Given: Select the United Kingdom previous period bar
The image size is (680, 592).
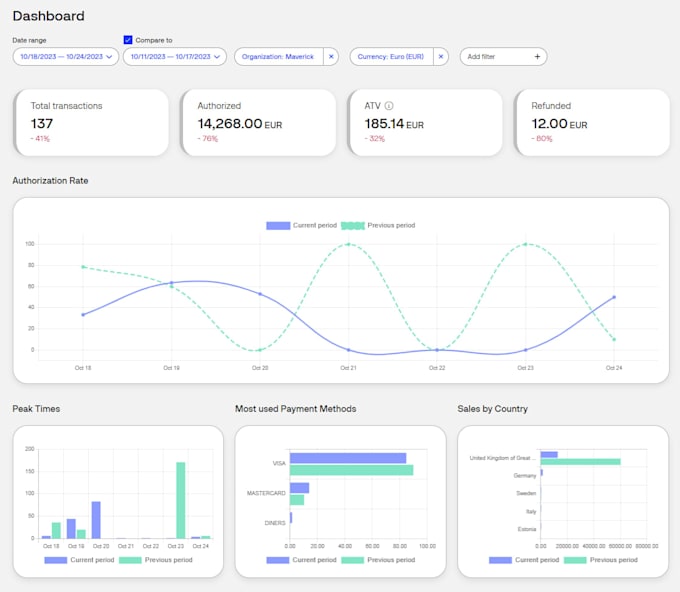Looking at the screenshot, I should [580, 462].
